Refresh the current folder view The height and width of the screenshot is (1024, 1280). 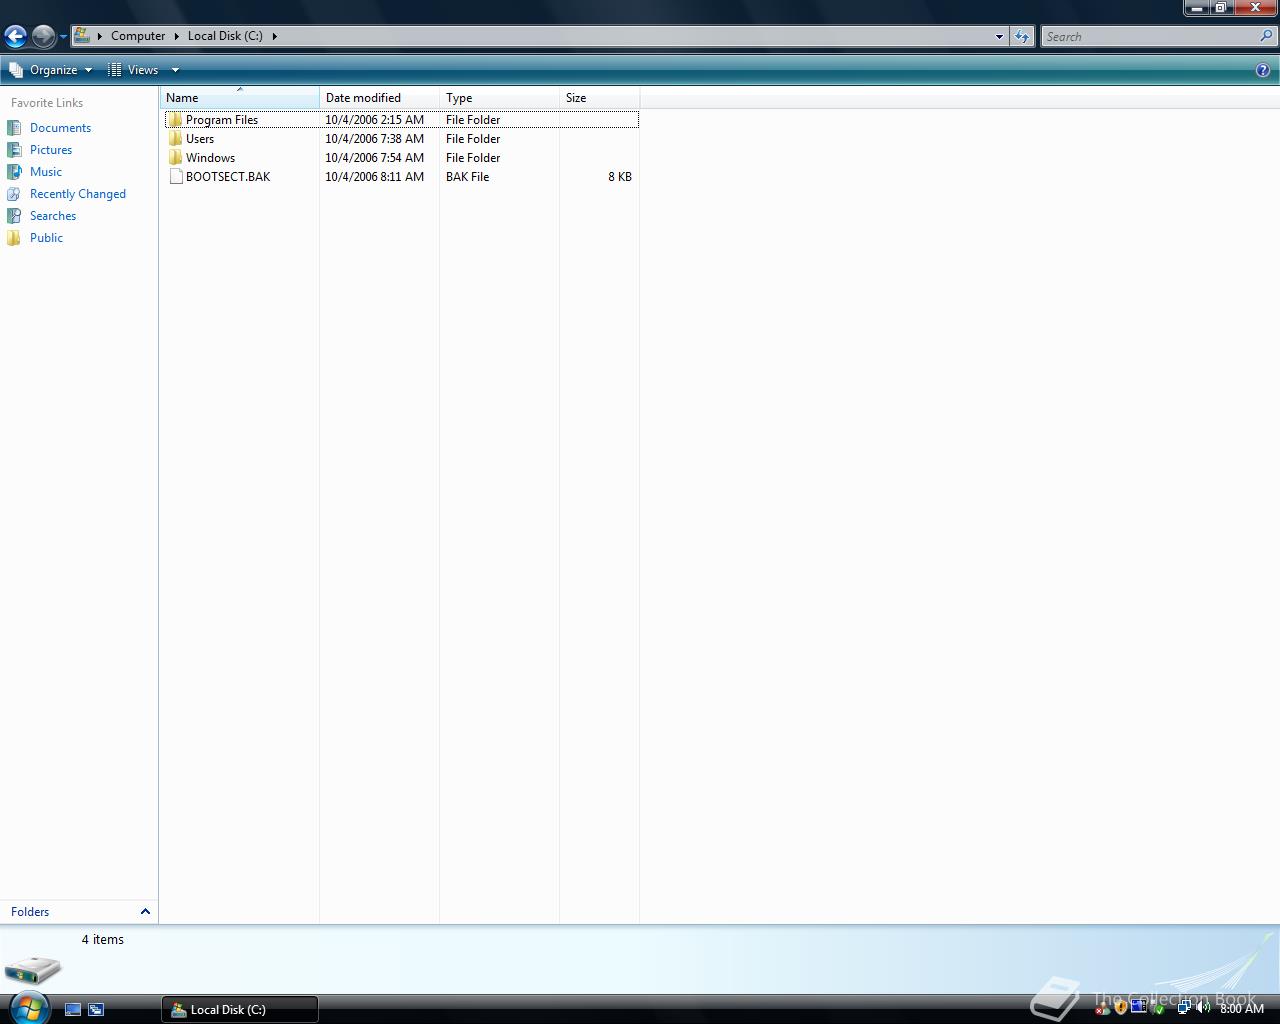point(1021,37)
